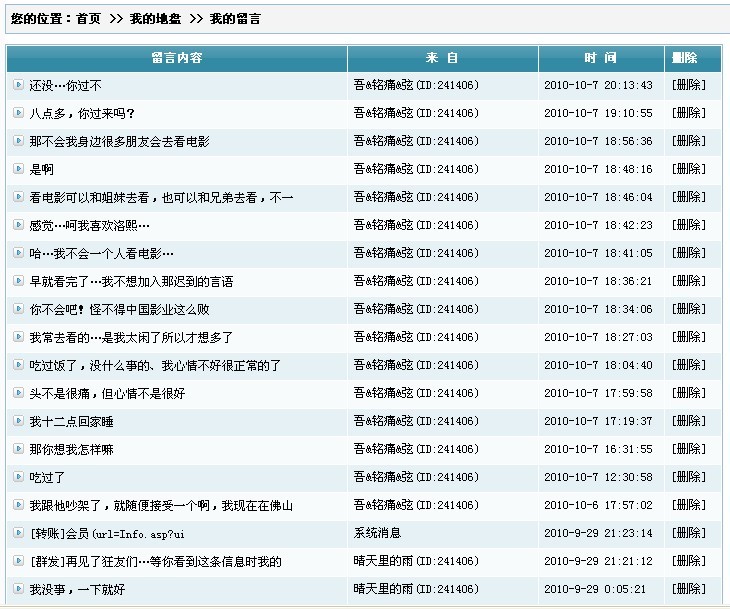Click arrow icon beside 我跟他吵架了 message
This screenshot has height=609, width=730.
pos(18,505)
